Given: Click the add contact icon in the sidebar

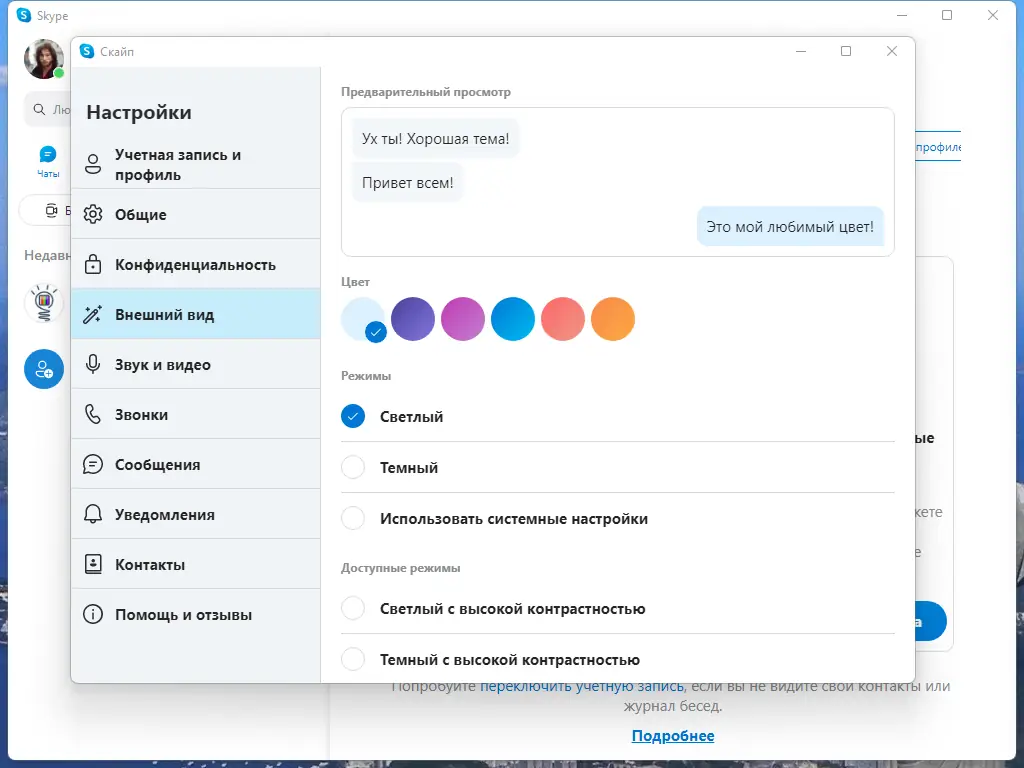Looking at the screenshot, I should (x=43, y=369).
